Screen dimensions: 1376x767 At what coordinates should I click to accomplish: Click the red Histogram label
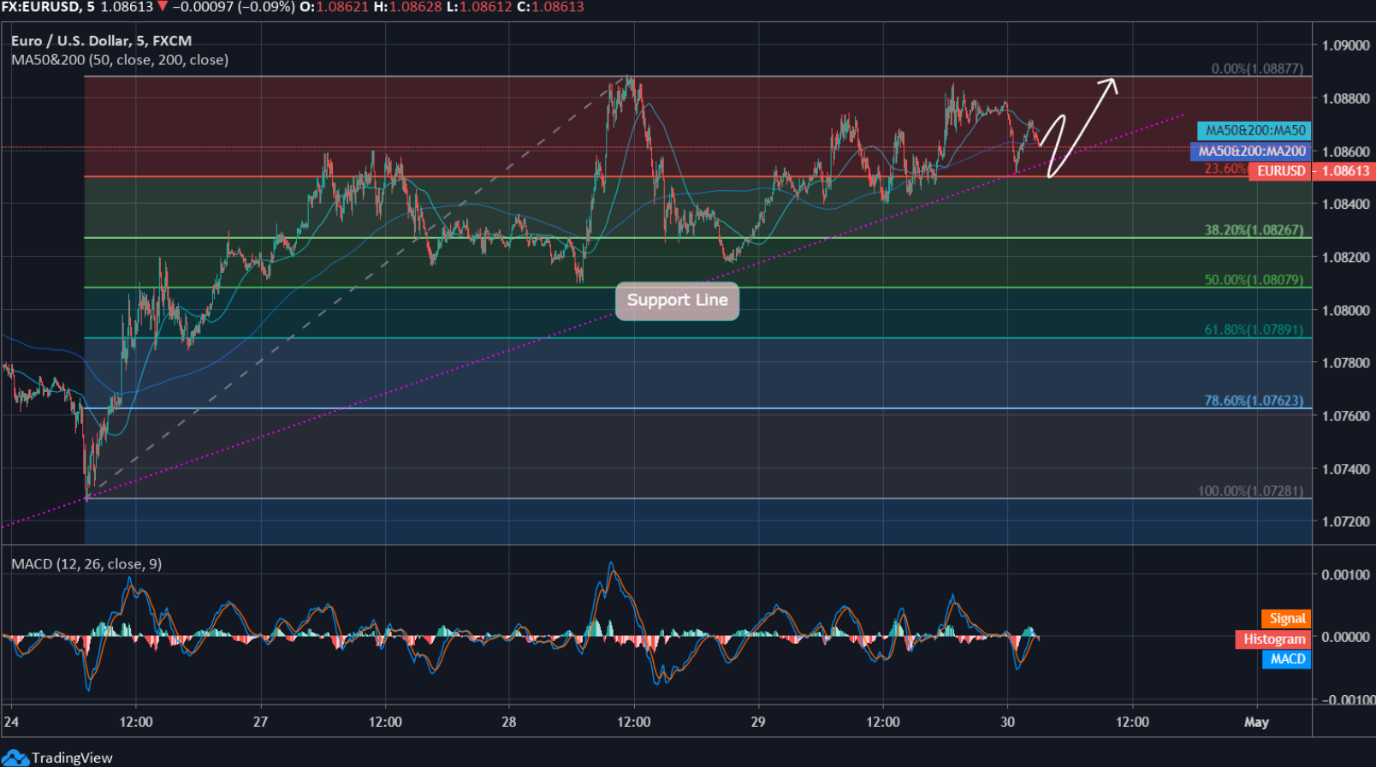(x=1273, y=639)
